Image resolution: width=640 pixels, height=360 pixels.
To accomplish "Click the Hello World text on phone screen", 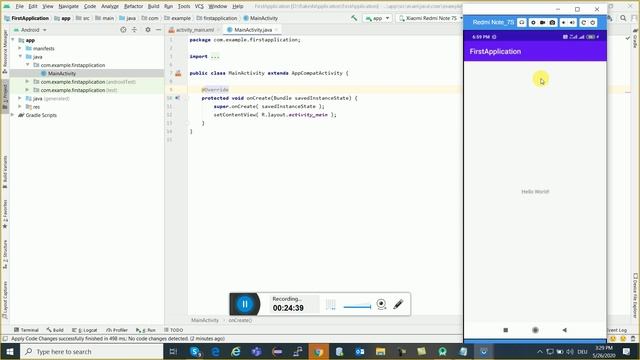I will tap(535, 191).
